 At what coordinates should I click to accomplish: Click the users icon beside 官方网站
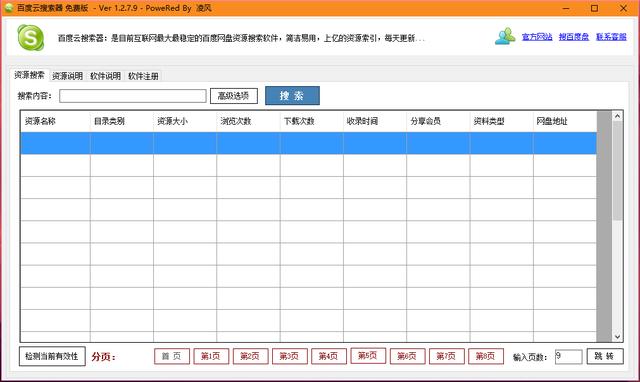click(x=505, y=36)
